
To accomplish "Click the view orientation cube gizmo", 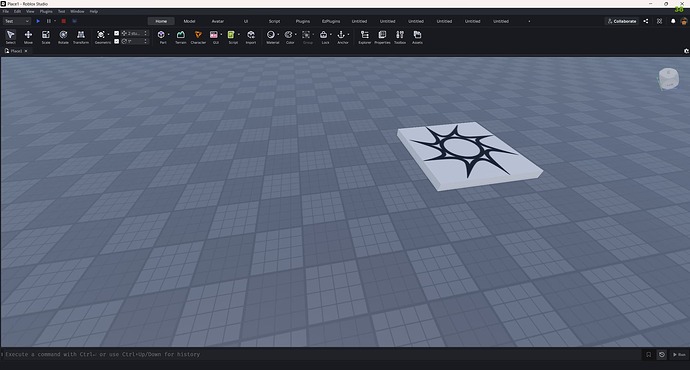I will [668, 79].
